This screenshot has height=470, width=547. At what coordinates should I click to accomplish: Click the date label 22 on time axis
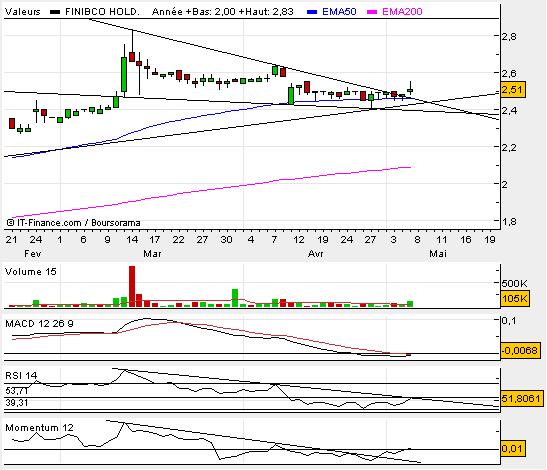[178, 240]
